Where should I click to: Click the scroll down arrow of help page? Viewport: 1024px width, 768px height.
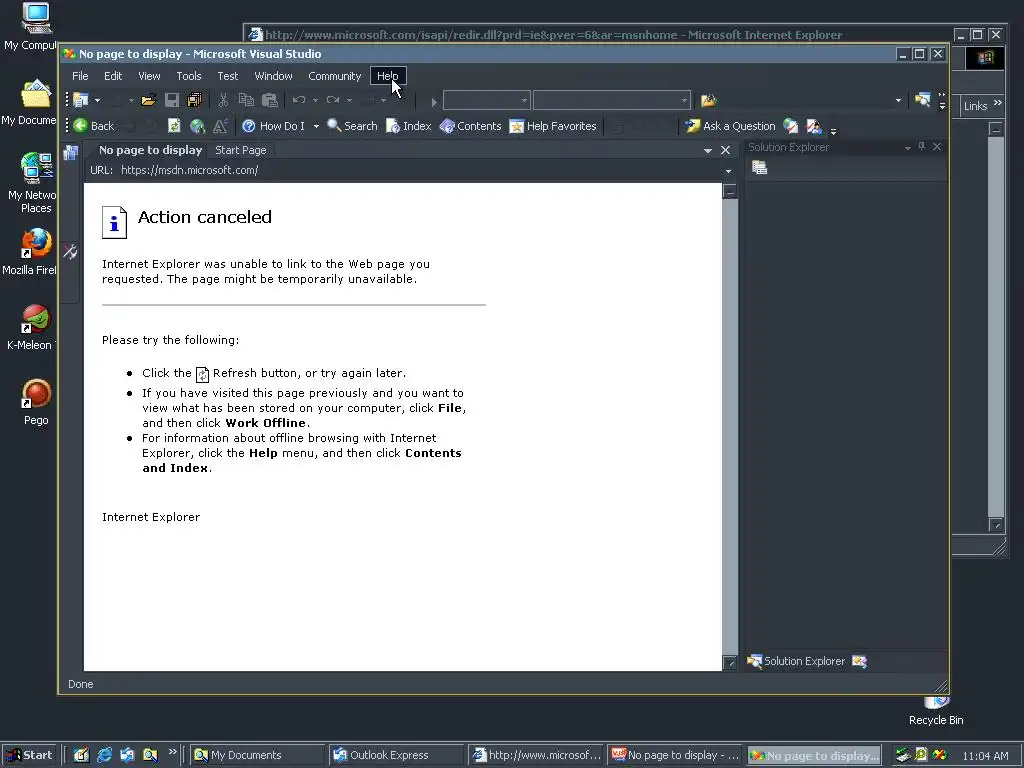[x=729, y=663]
